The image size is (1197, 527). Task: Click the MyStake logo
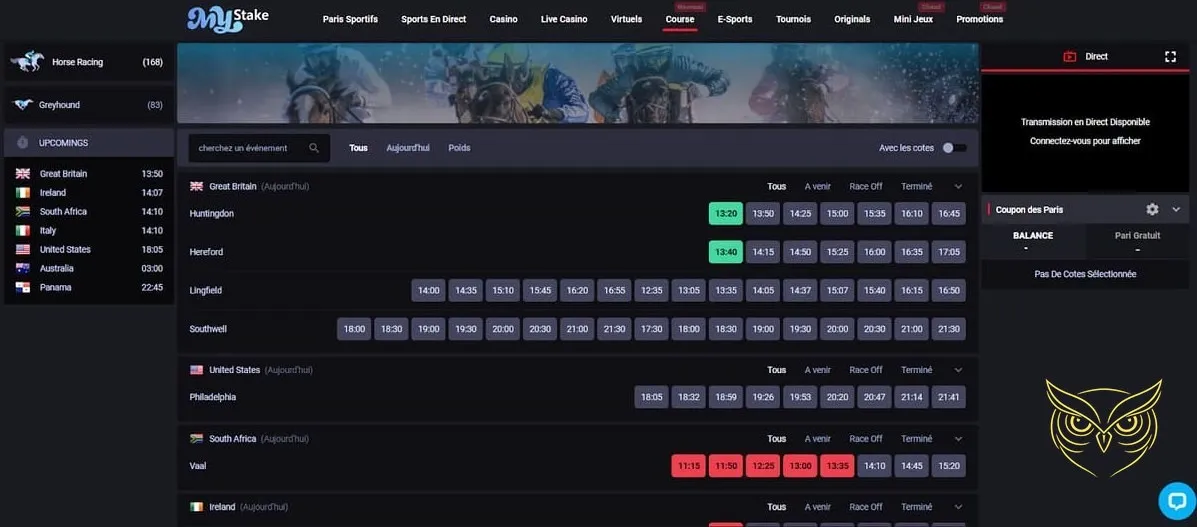[x=227, y=18]
